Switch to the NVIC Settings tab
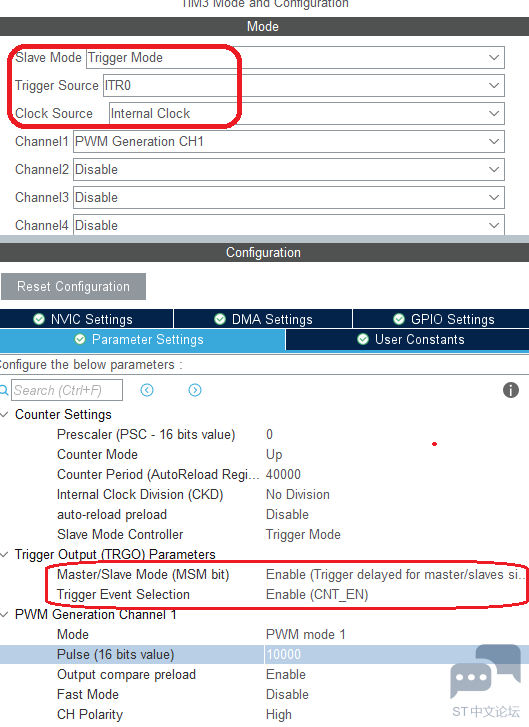 87,319
